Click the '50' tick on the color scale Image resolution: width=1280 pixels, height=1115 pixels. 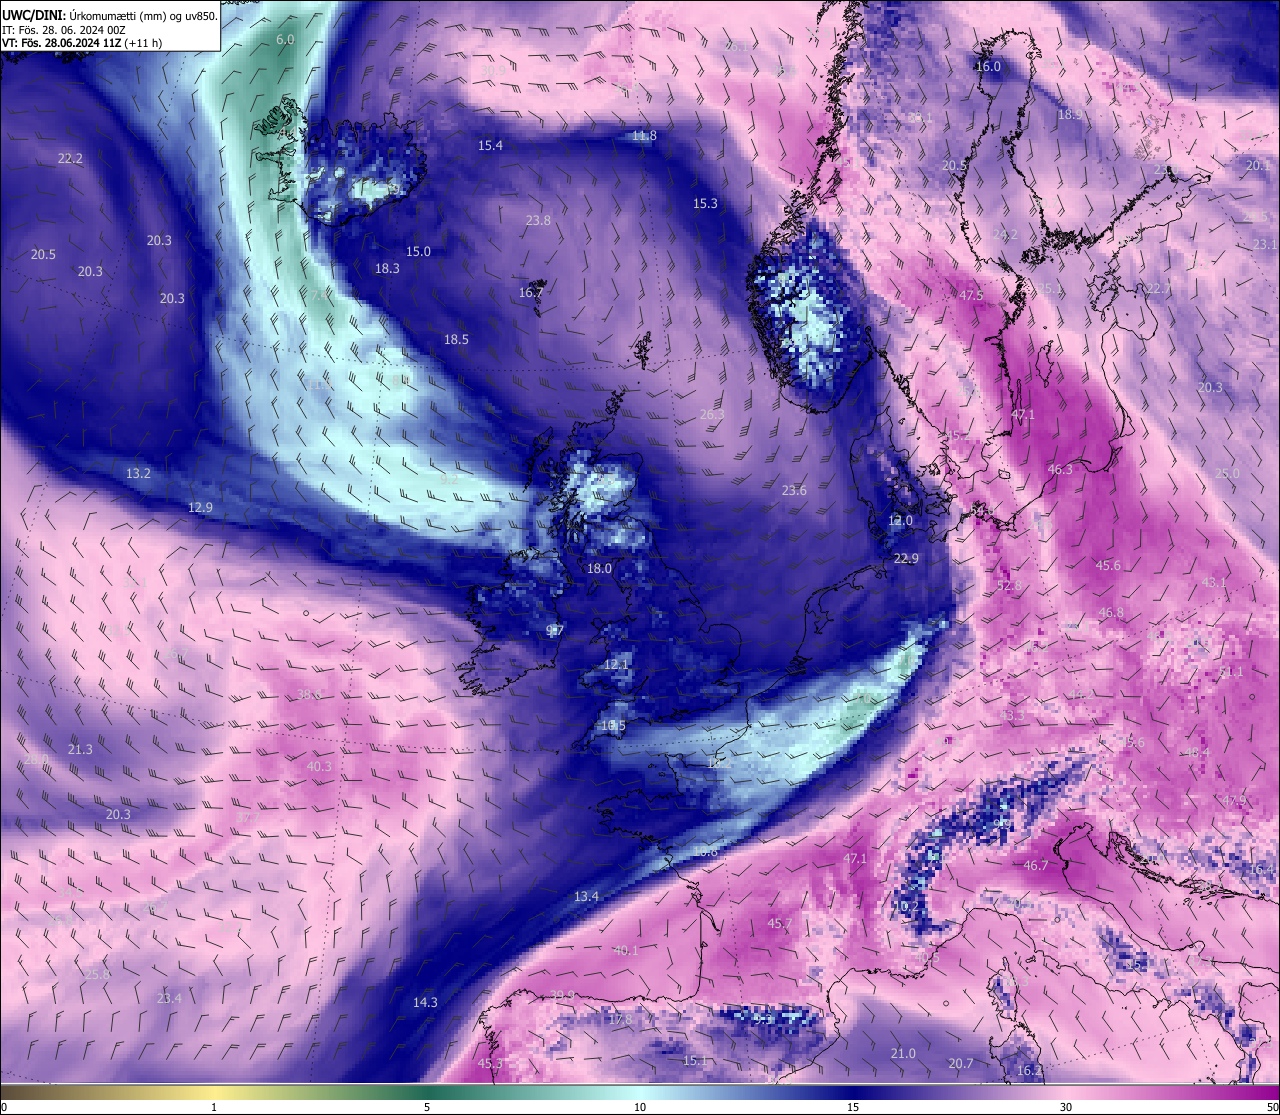click(1272, 1107)
